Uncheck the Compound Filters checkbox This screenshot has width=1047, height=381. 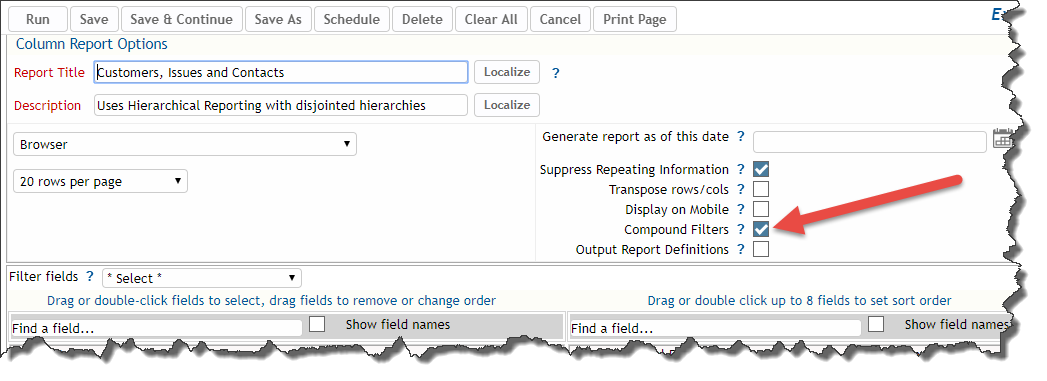click(x=761, y=229)
